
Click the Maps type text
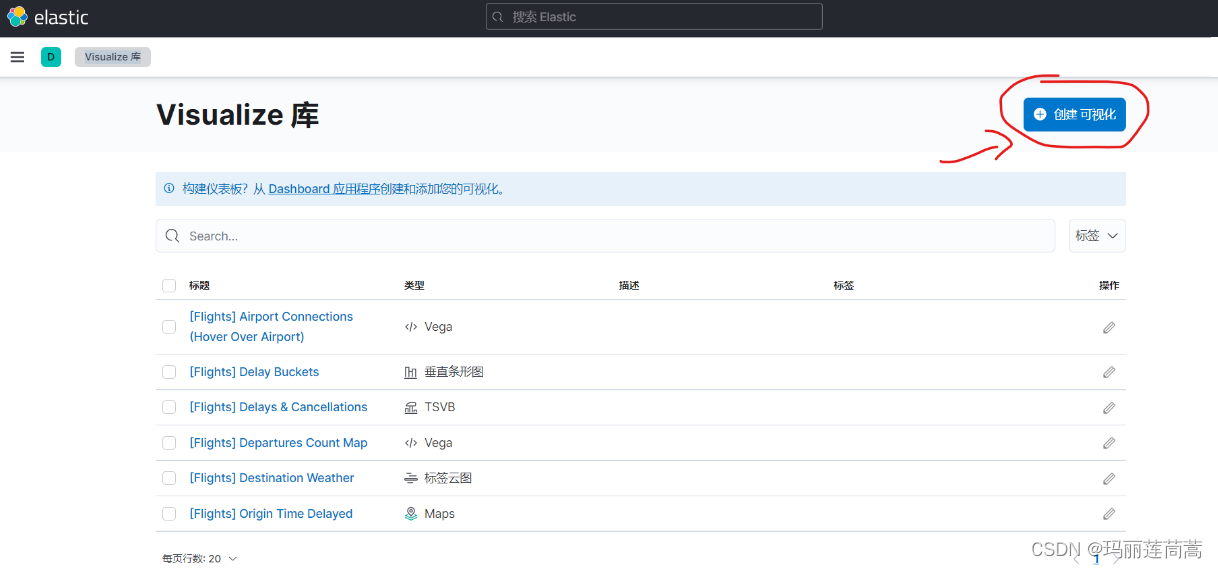(x=439, y=514)
